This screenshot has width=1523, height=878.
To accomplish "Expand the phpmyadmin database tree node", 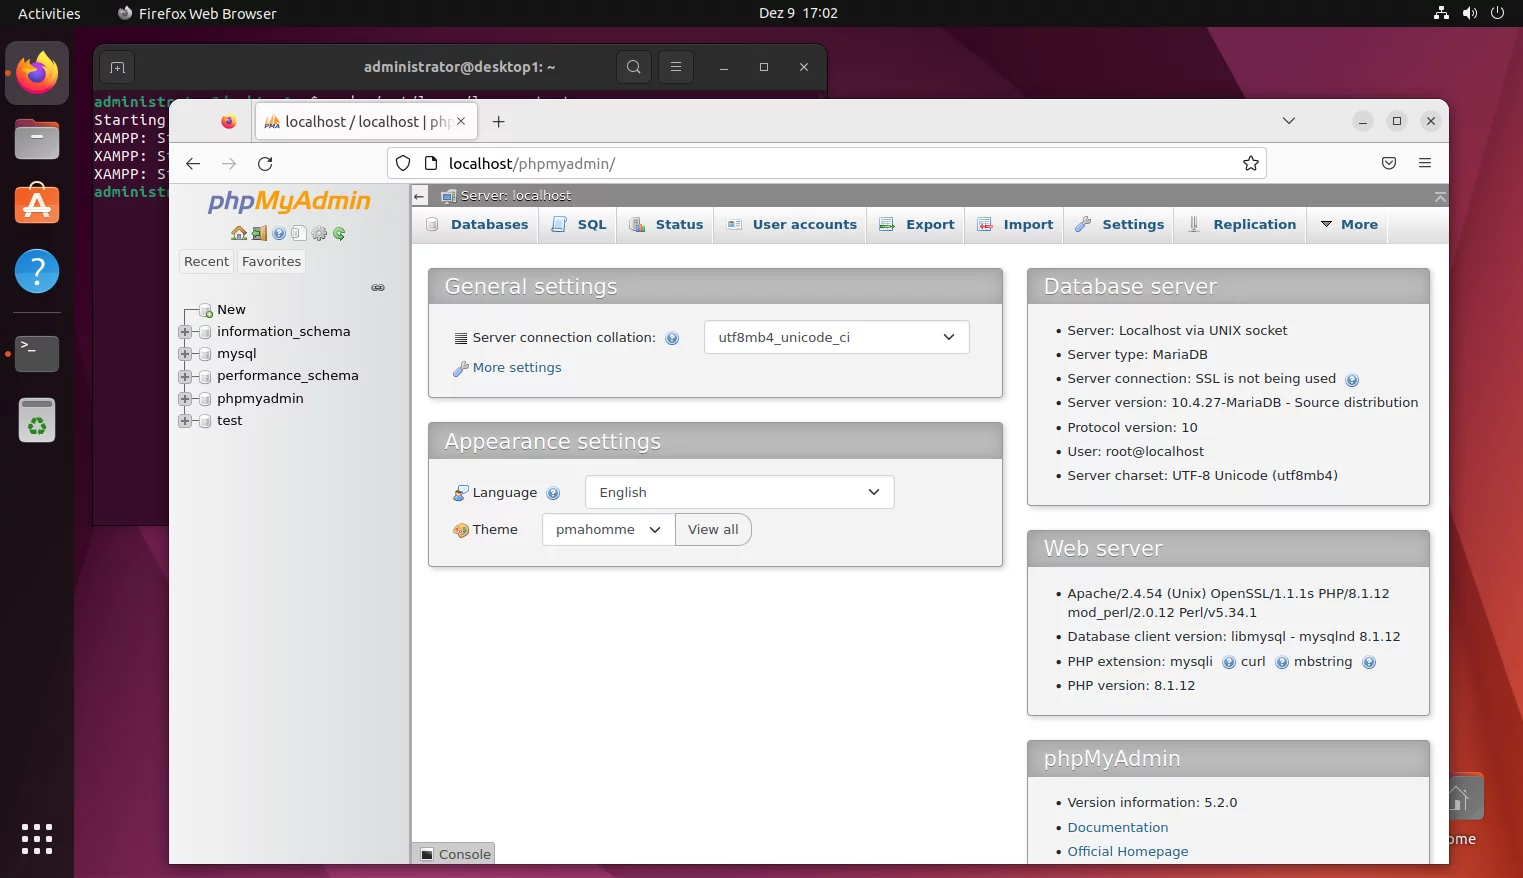I will (185, 399).
